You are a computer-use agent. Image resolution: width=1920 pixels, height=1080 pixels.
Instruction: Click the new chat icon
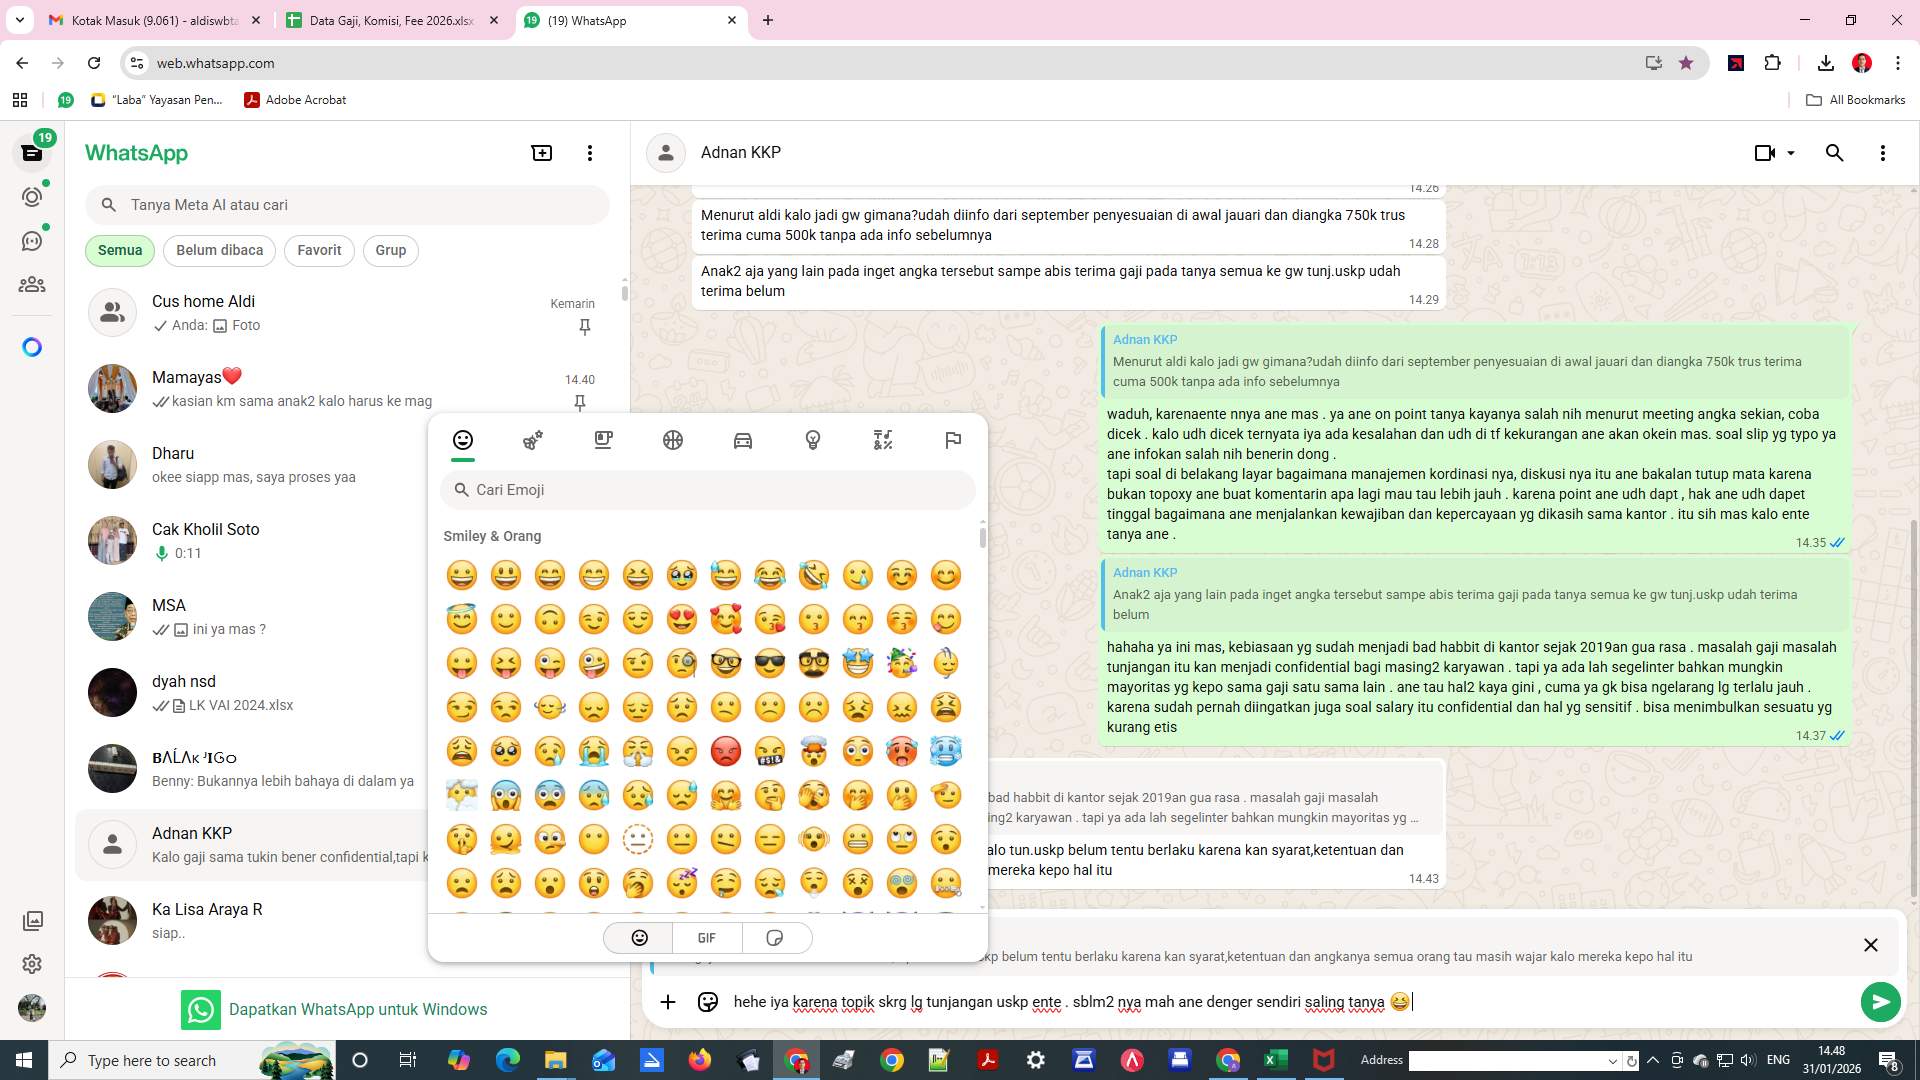click(x=541, y=153)
